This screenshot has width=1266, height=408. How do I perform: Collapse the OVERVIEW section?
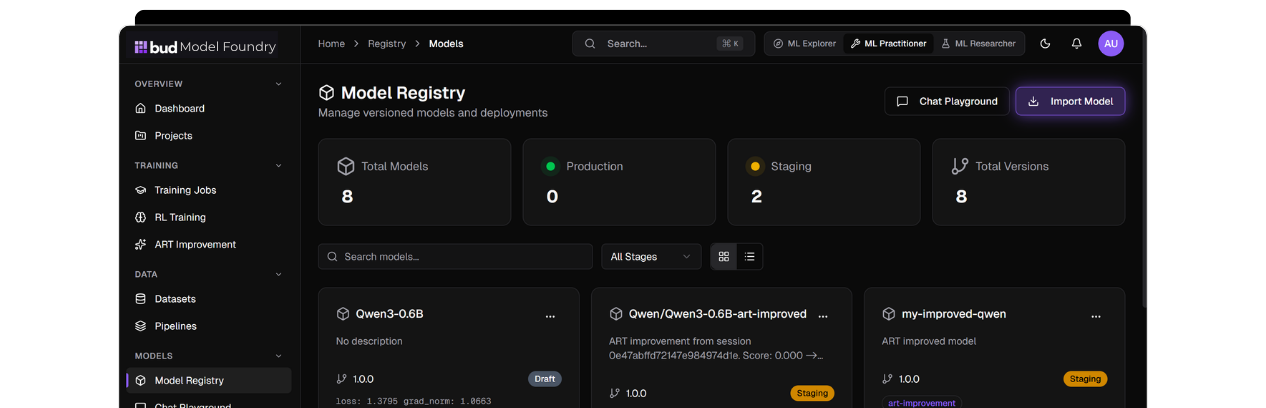tap(279, 84)
